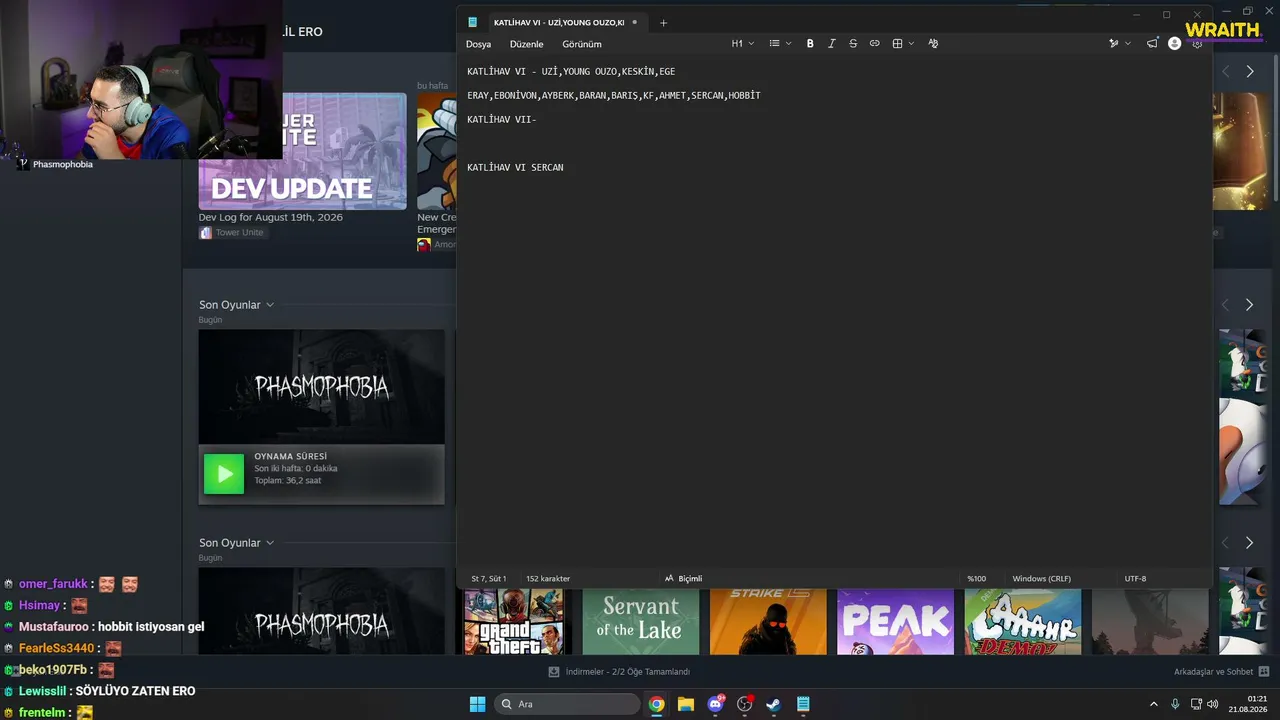The height and width of the screenshot is (720, 1280).
Task: Open Discord from the taskbar
Action: pos(715,704)
